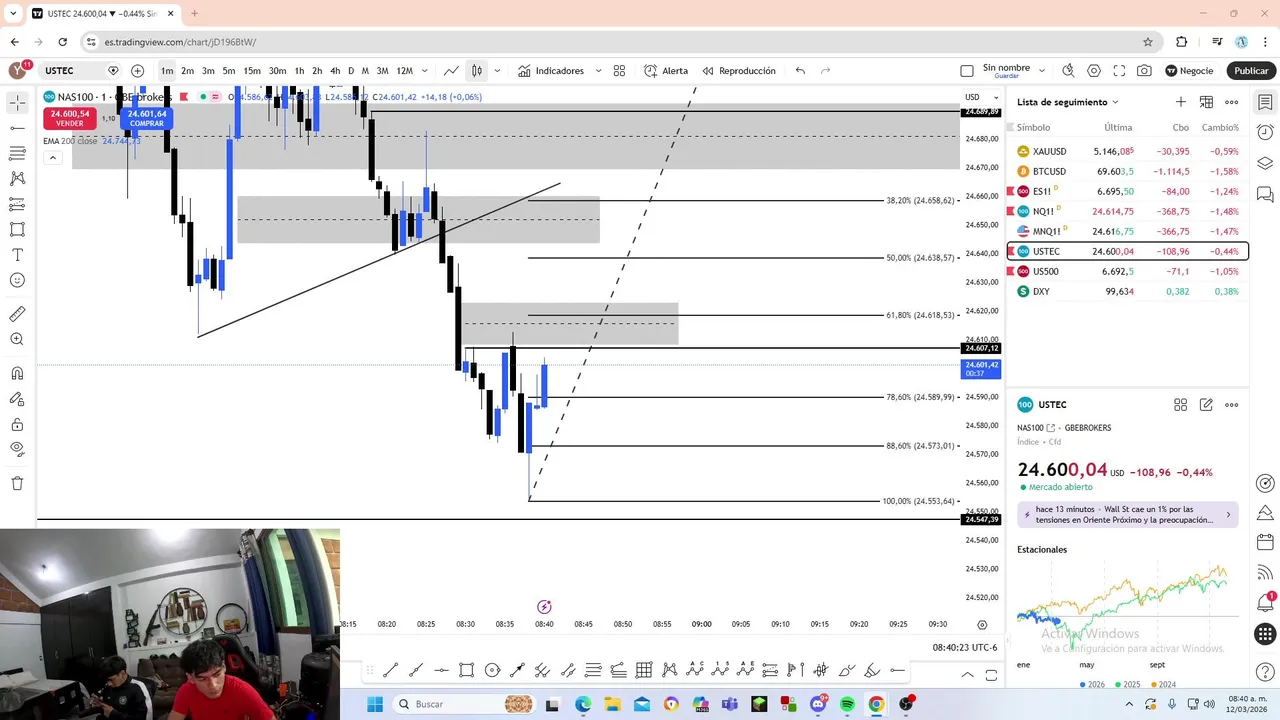Viewport: 1280px width, 720px height.
Task: Open the Lista de seguimiento dropdown
Action: [1067, 102]
